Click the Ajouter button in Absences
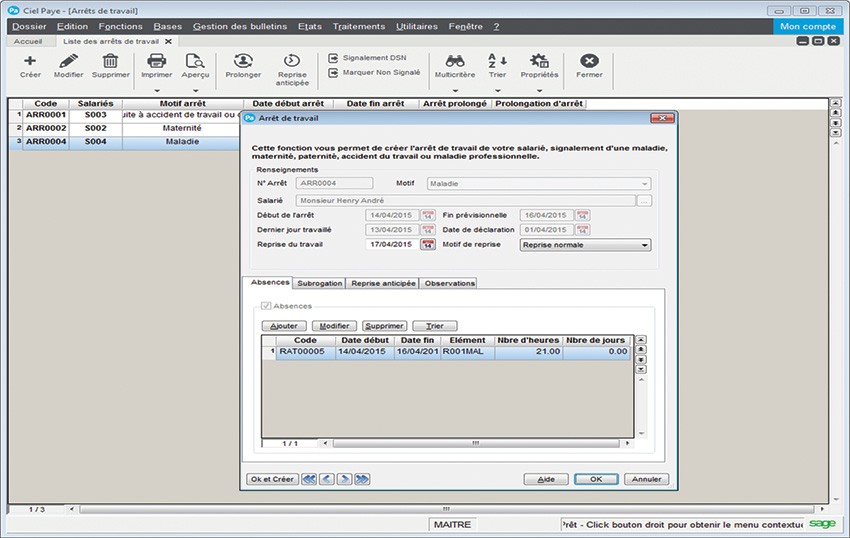The width and height of the screenshot is (850, 538). [284, 326]
